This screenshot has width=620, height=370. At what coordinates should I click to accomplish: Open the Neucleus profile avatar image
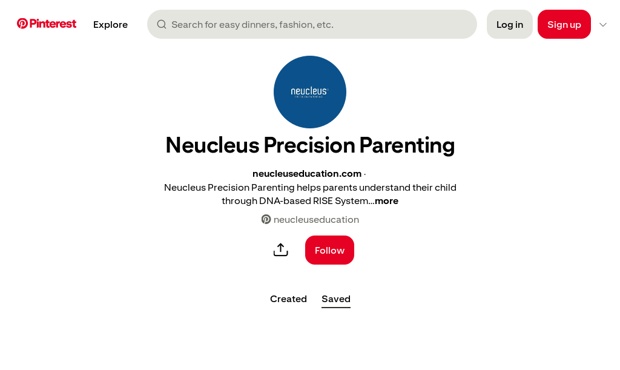(310, 92)
